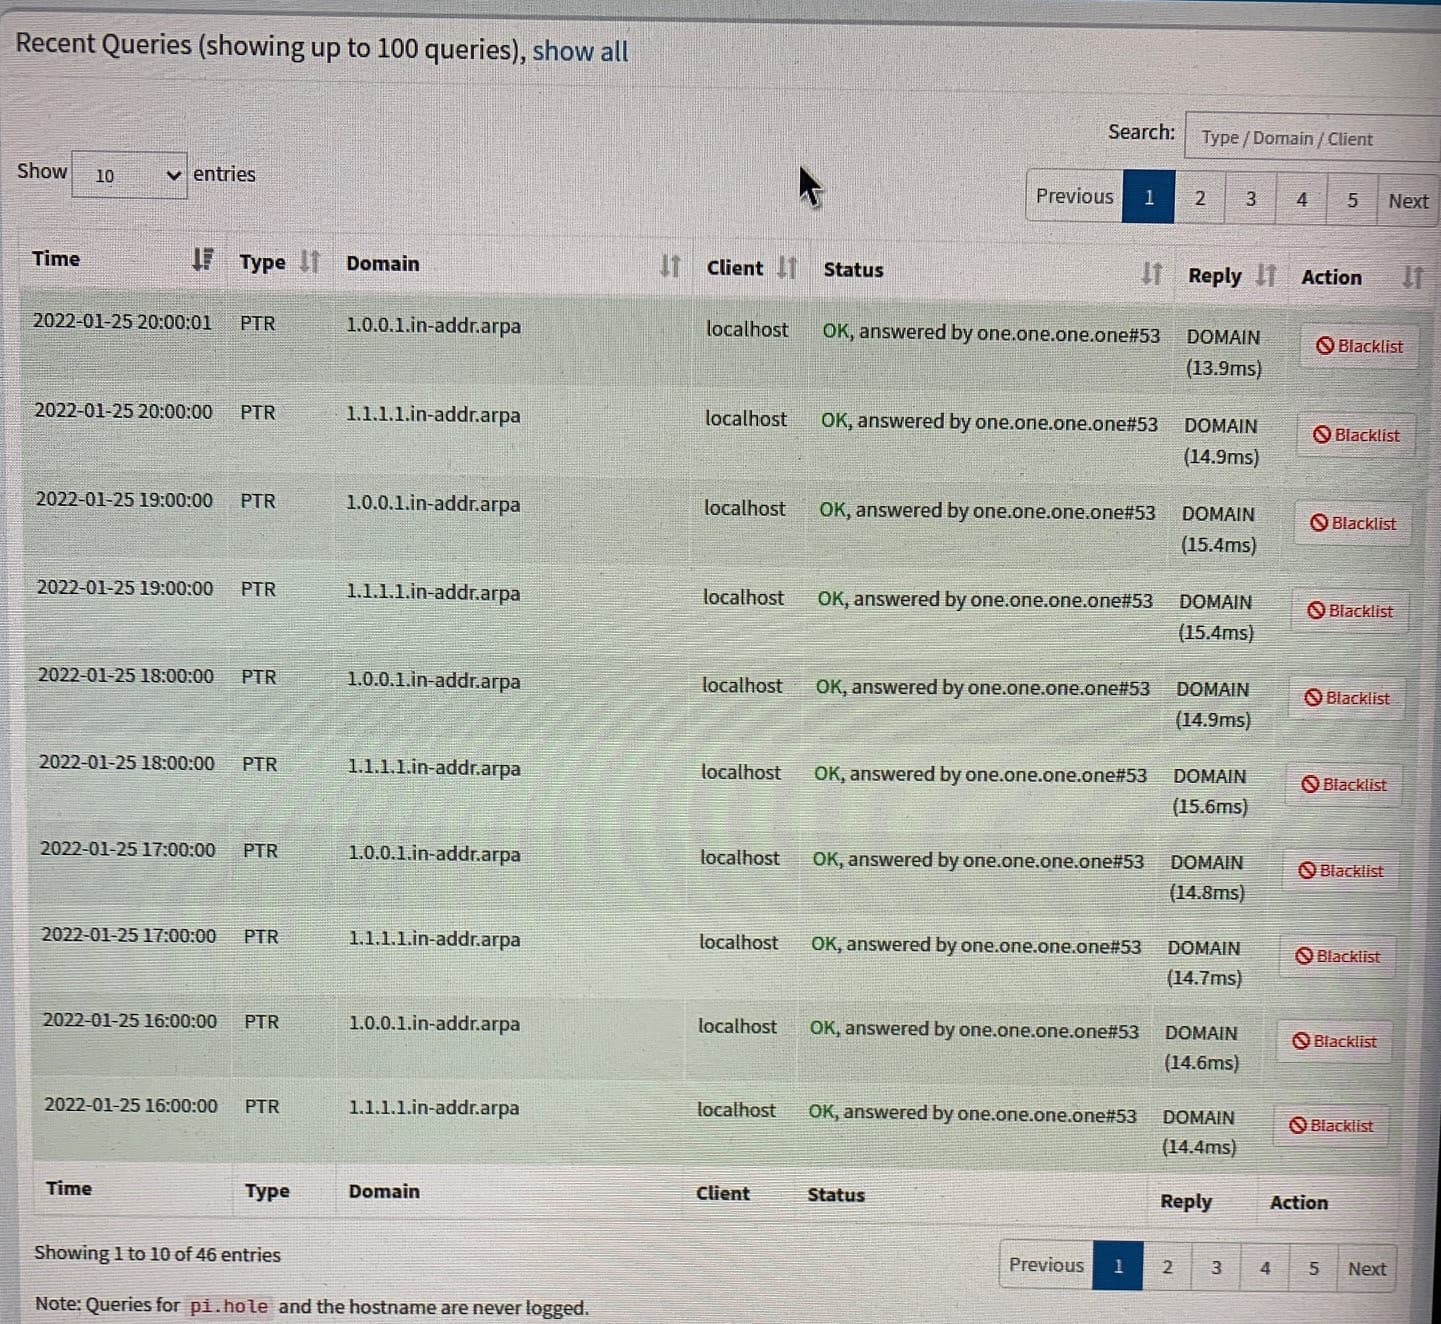Go to page 4 in the bottom pagination
The width and height of the screenshot is (1441, 1324).
pos(1265,1268)
